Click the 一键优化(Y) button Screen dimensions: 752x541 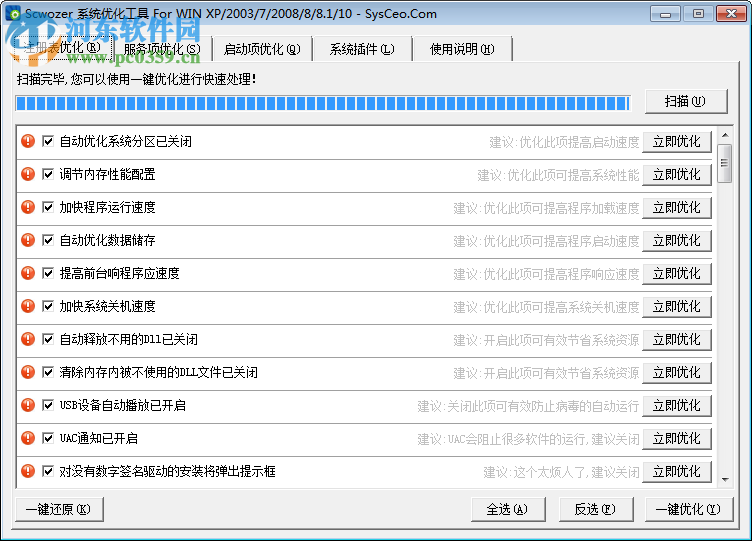click(x=689, y=509)
